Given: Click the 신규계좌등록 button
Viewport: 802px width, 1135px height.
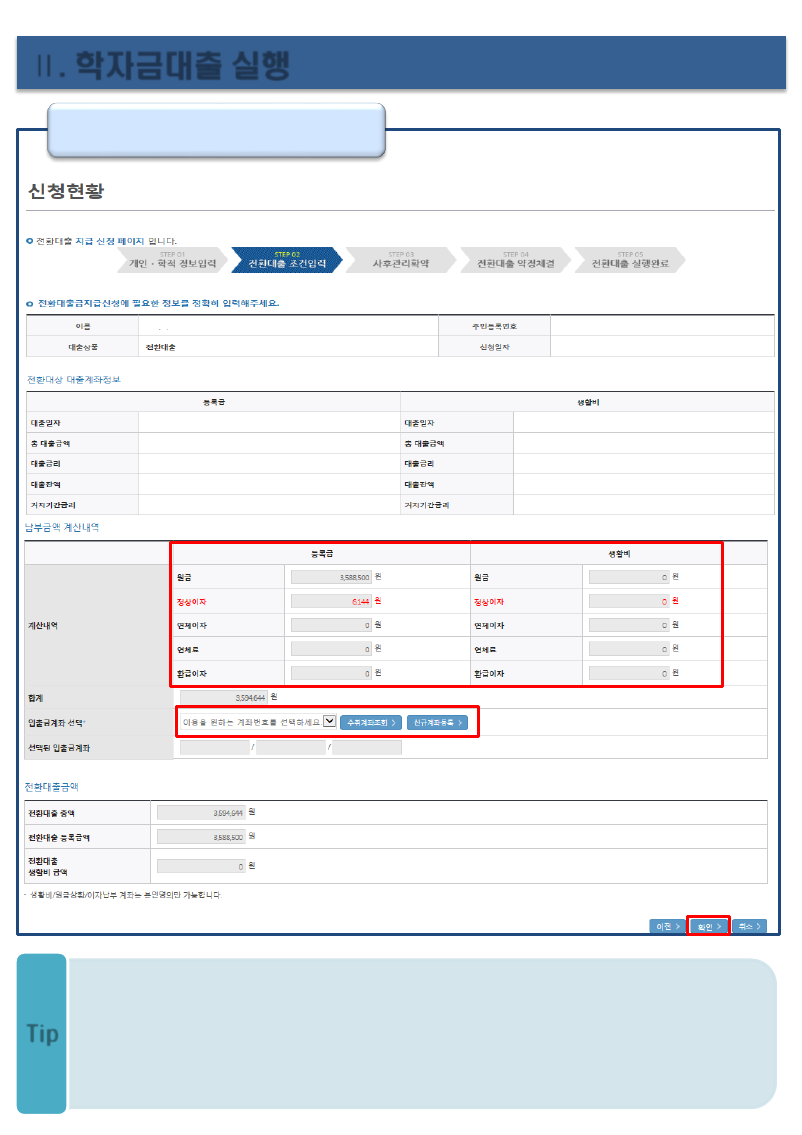Looking at the screenshot, I should coord(437,722).
